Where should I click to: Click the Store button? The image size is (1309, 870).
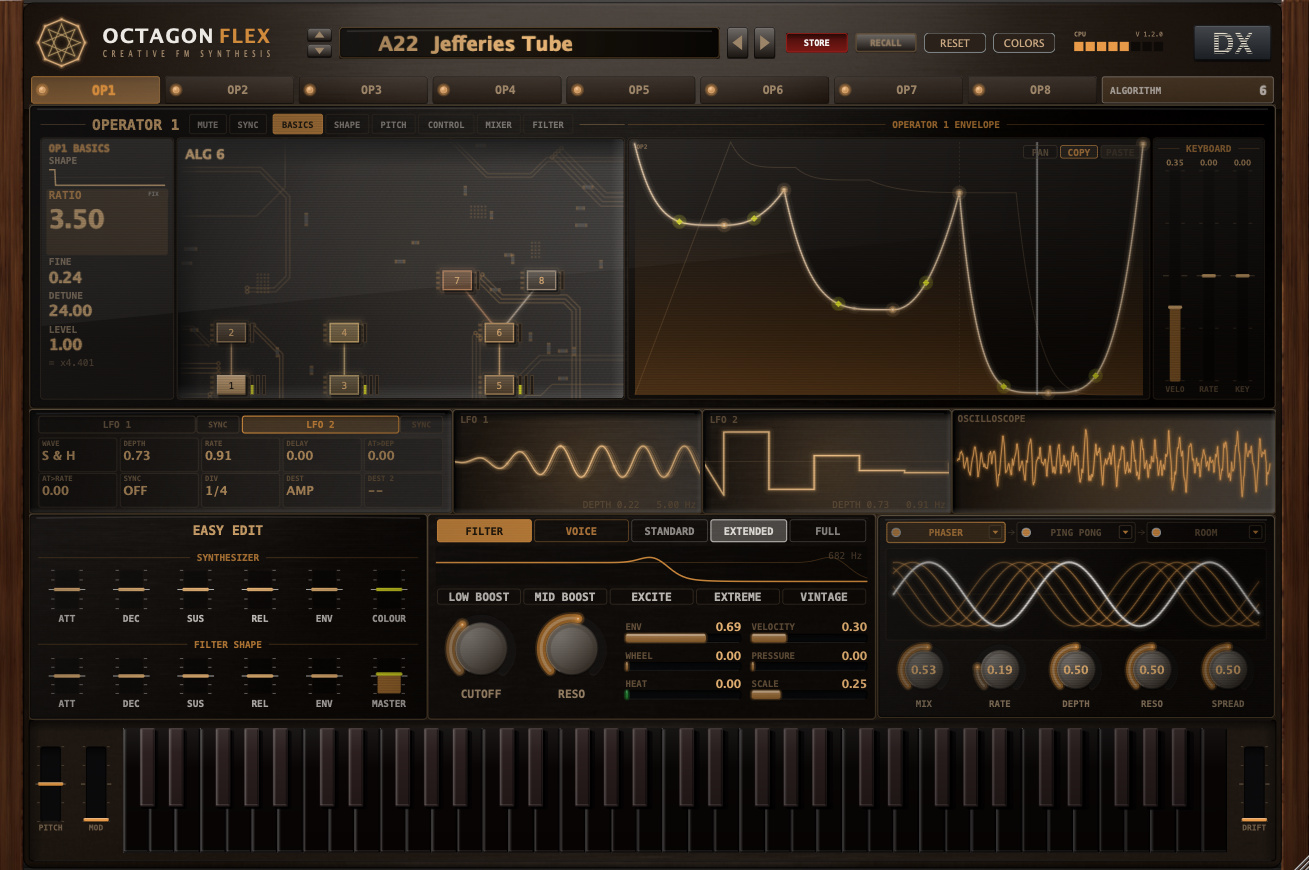point(817,43)
